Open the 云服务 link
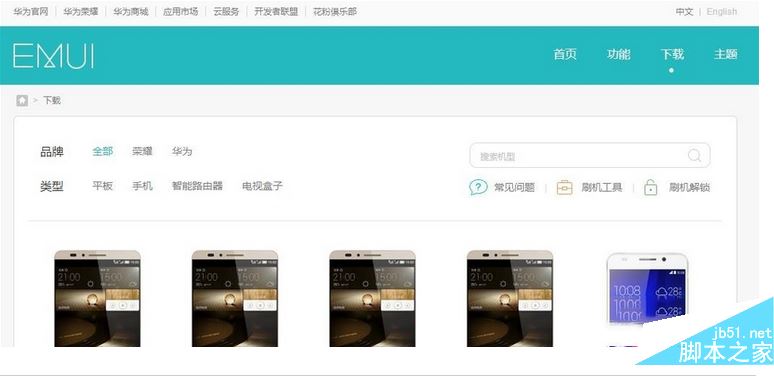This screenshot has width=774, height=377. point(226,11)
